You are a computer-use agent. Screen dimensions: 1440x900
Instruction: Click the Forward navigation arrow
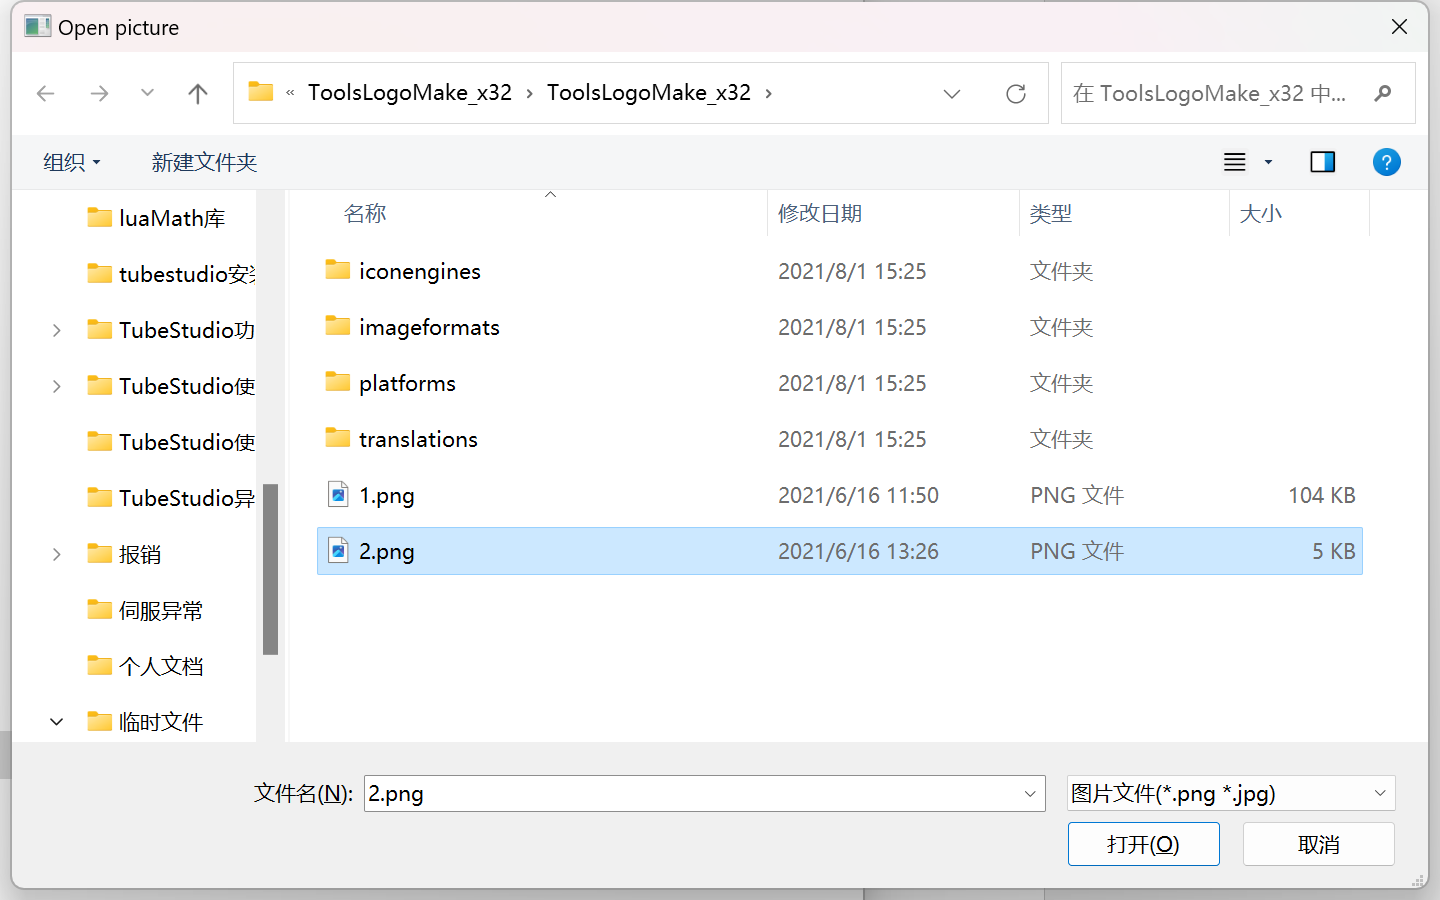point(99,94)
